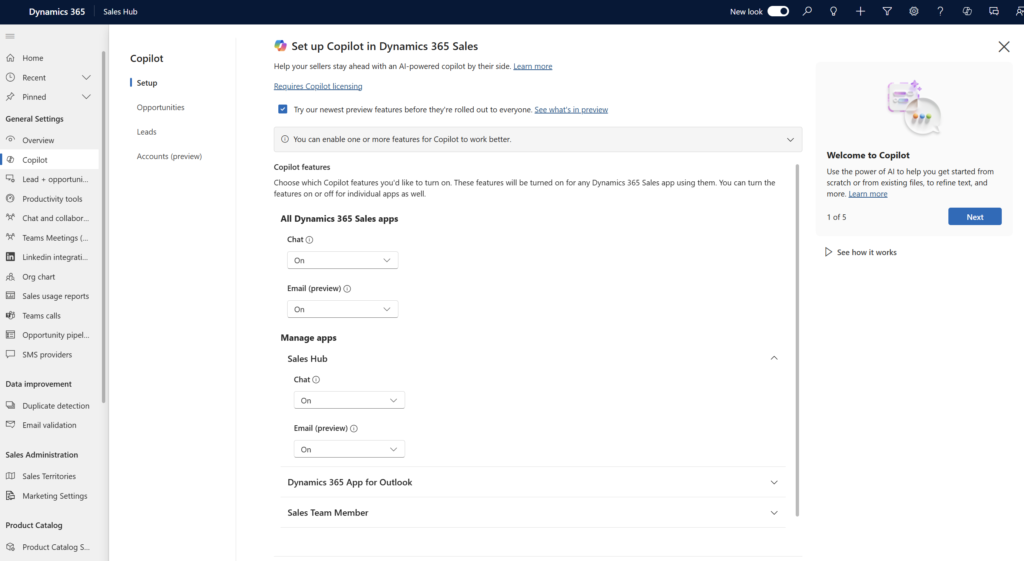The height and width of the screenshot is (561, 1024).
Task: Expand the Dynamics 365 App for Outlook section
Action: (x=774, y=482)
